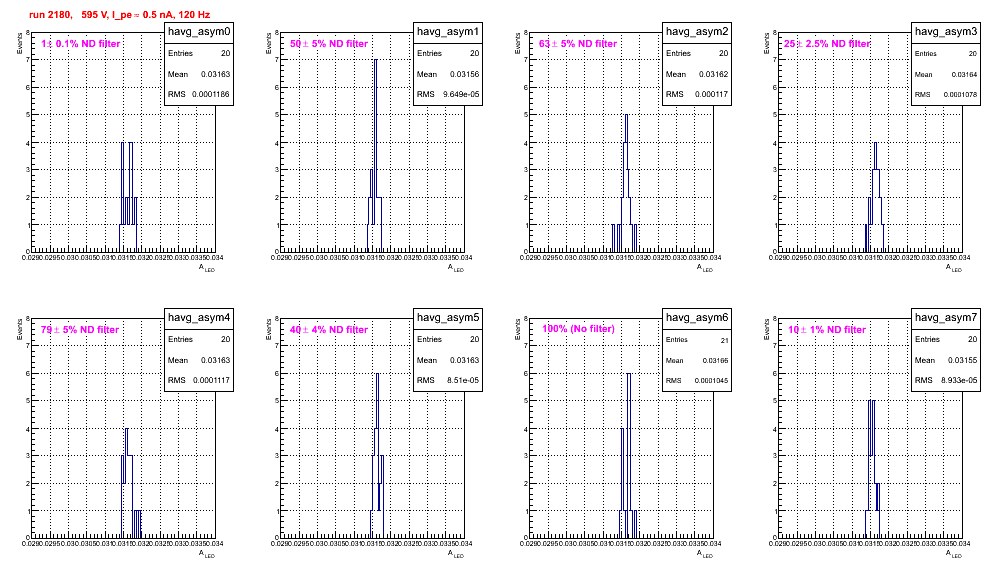Click the '50± 5% ND filter' label

pos(329,44)
